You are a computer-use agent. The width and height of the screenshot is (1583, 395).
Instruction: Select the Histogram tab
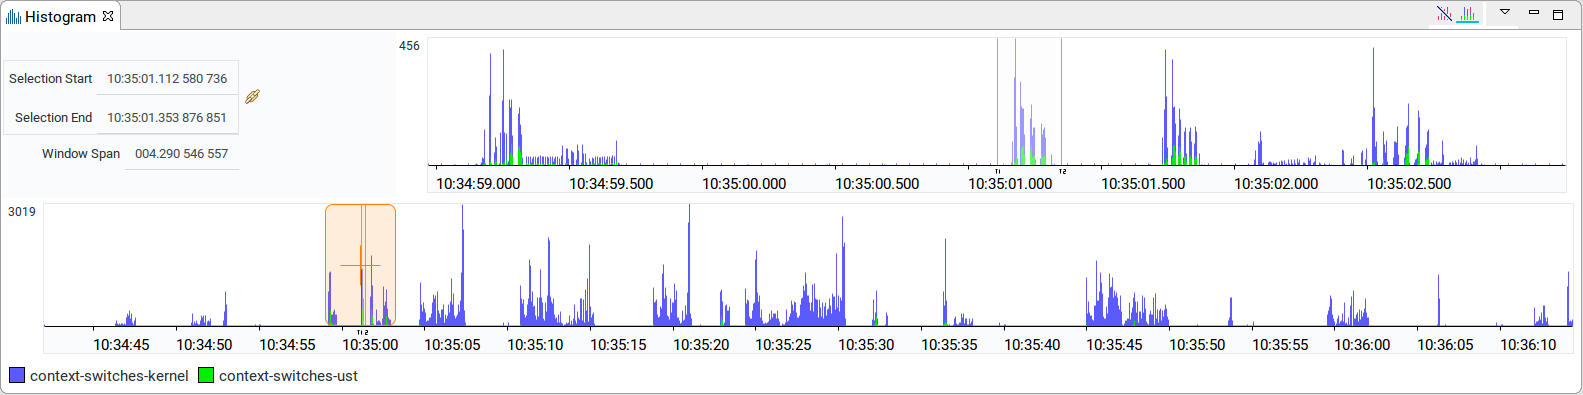[60, 16]
